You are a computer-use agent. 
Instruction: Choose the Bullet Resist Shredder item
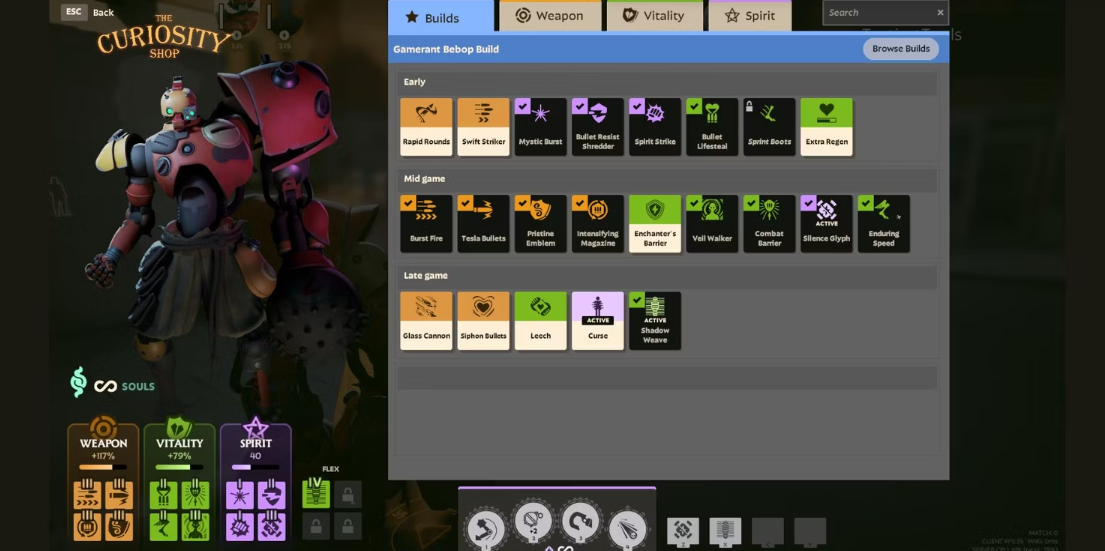[x=598, y=127]
